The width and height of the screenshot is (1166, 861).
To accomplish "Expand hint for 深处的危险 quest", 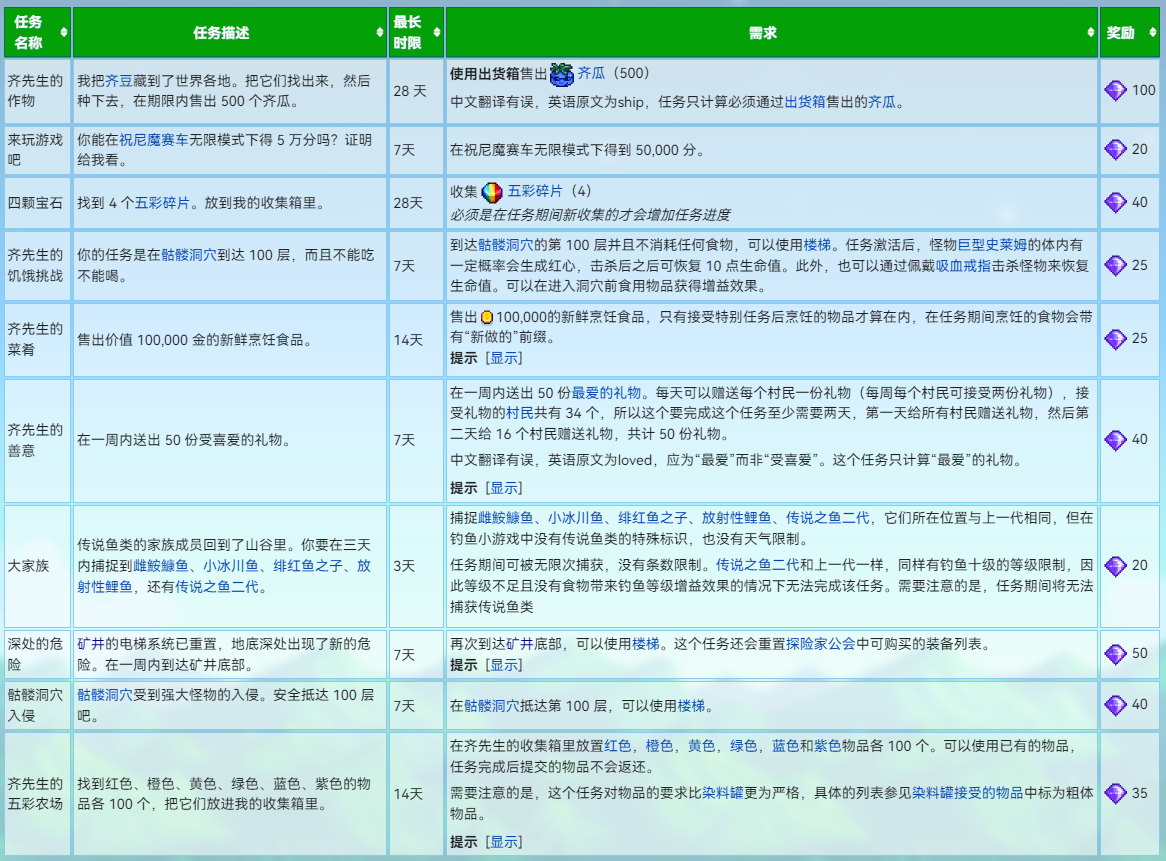I will (x=504, y=665).
